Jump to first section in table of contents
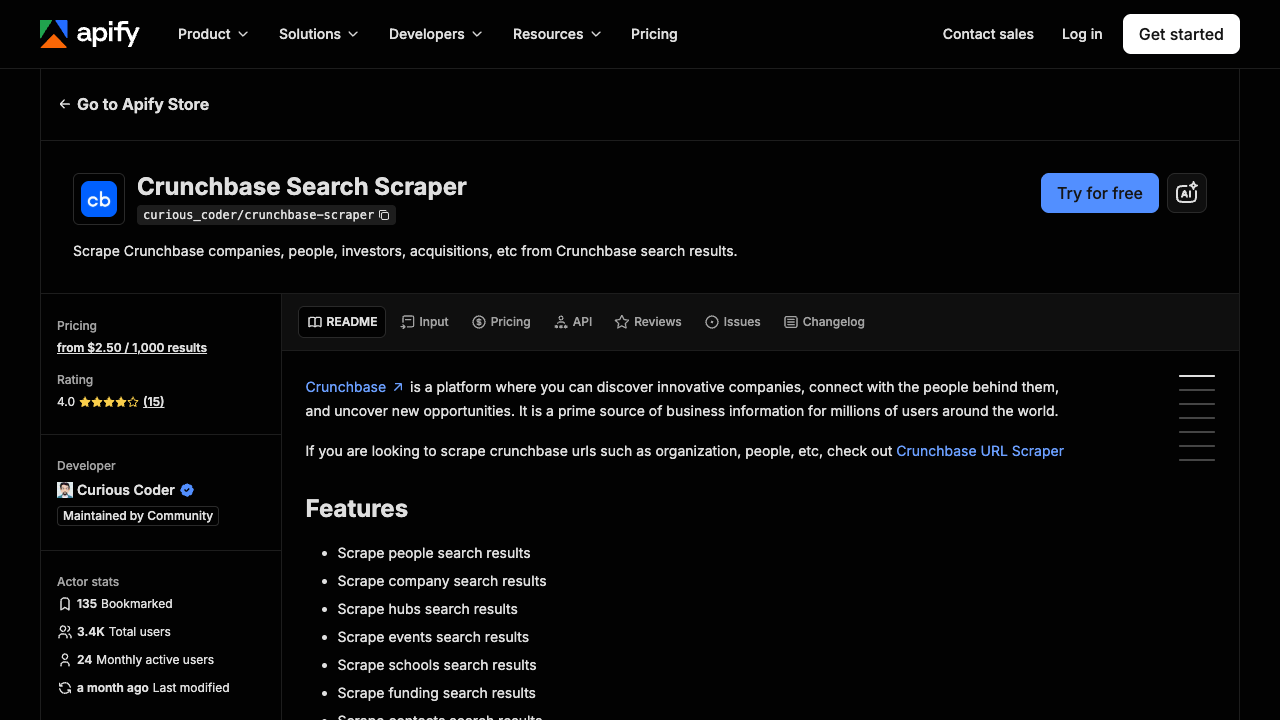Viewport: 1280px width, 720px height. [1197, 376]
